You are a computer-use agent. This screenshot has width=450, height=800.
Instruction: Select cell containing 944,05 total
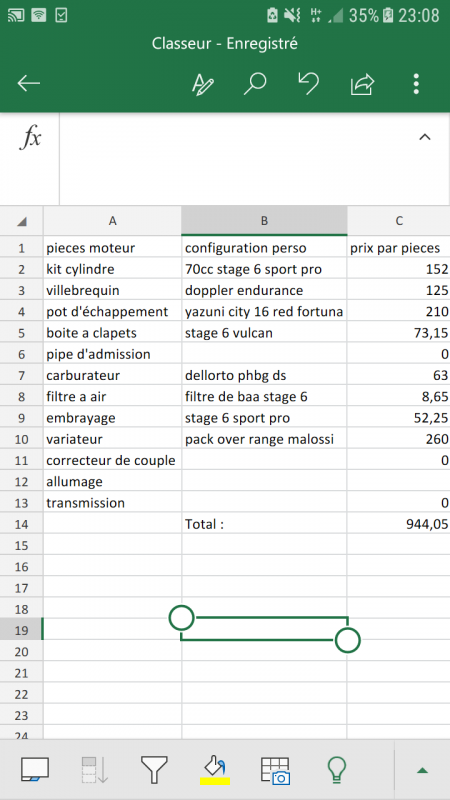(x=398, y=524)
